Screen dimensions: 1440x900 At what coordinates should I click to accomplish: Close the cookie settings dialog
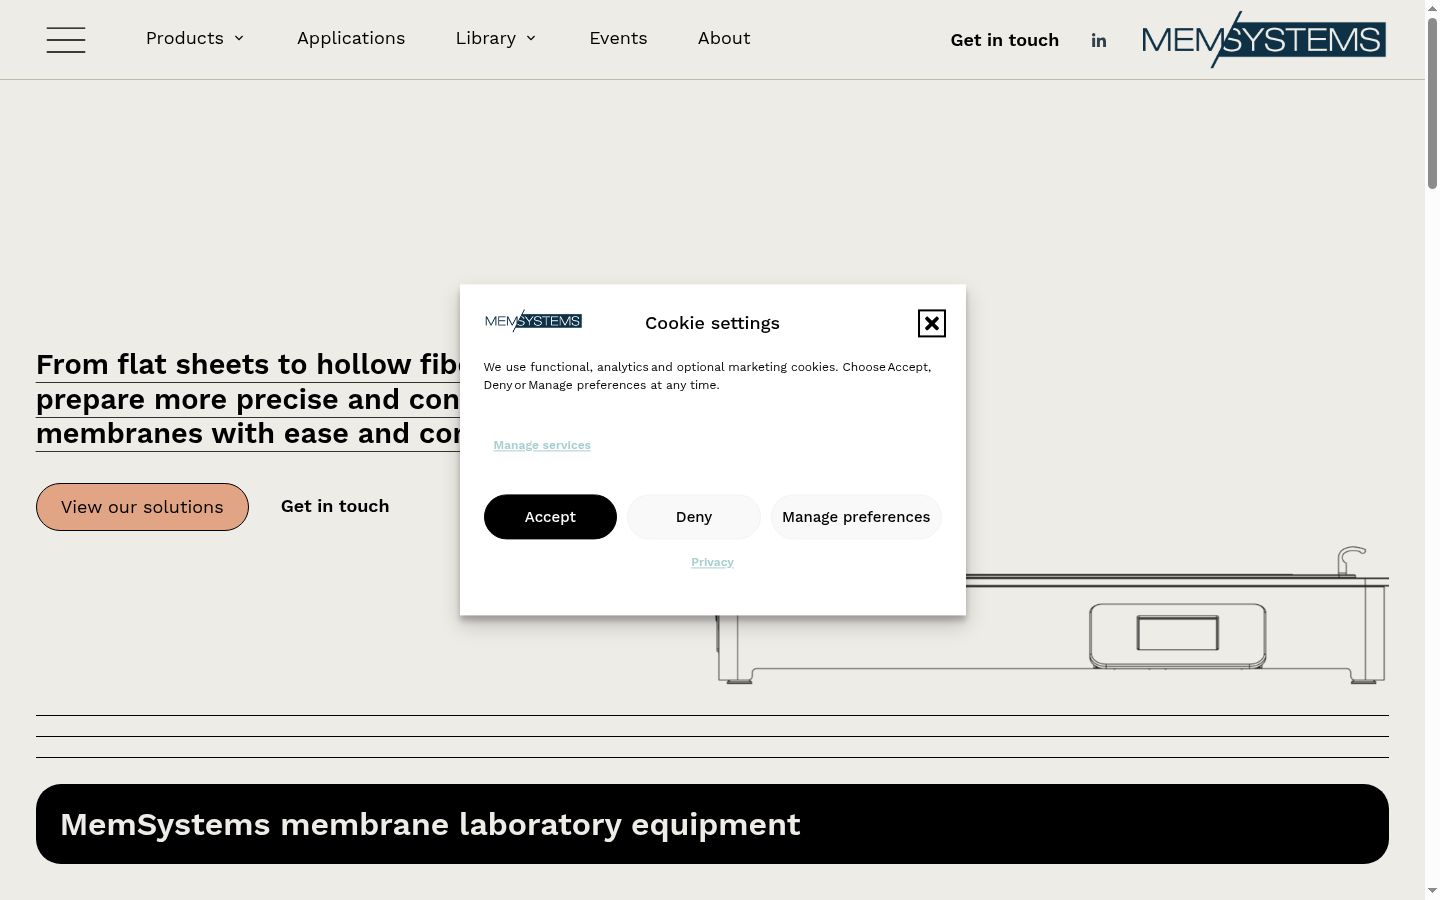coord(932,323)
